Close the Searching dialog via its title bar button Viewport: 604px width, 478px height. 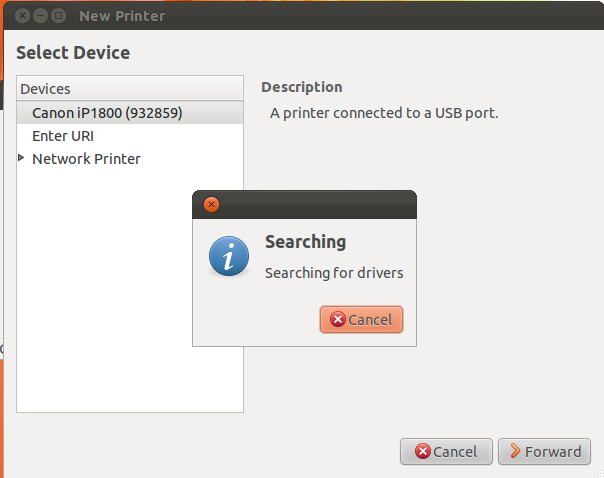pos(211,205)
